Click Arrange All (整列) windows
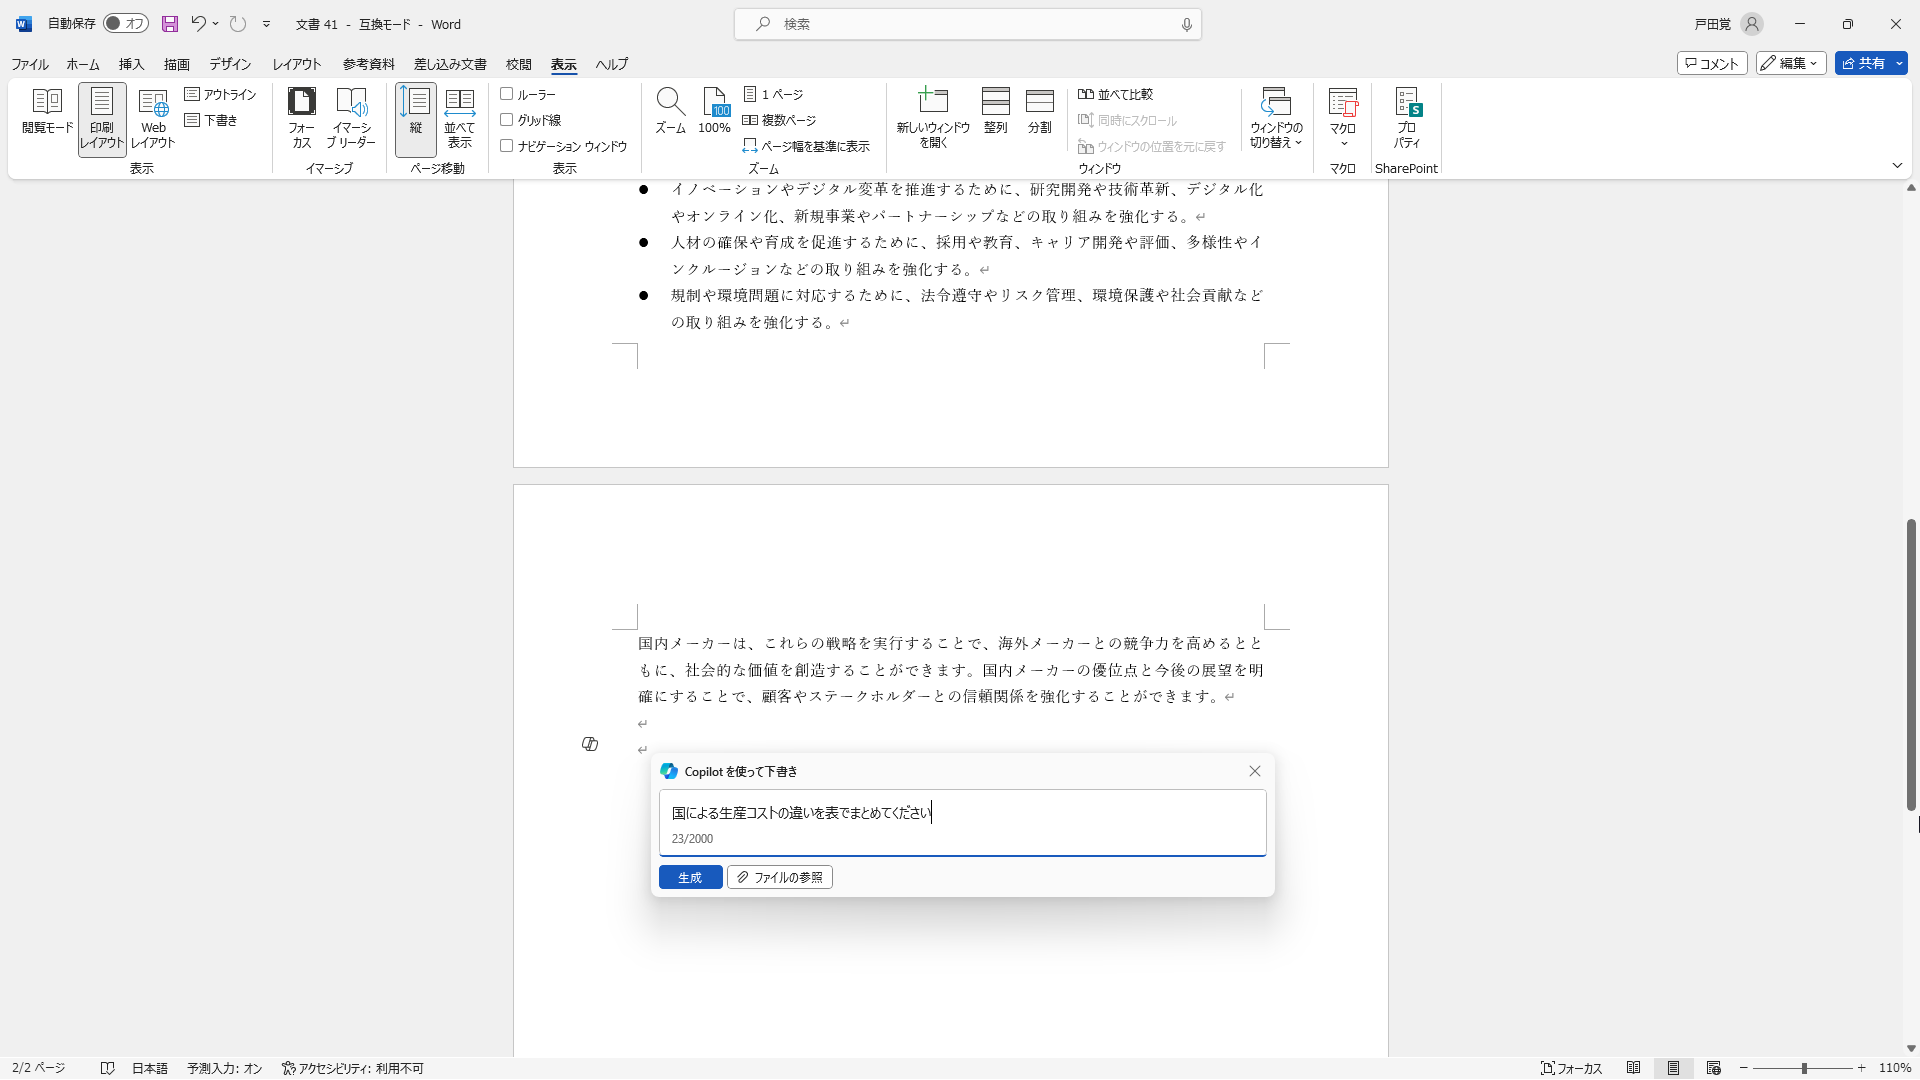Screen dimensions: 1920x1080 [x=996, y=111]
